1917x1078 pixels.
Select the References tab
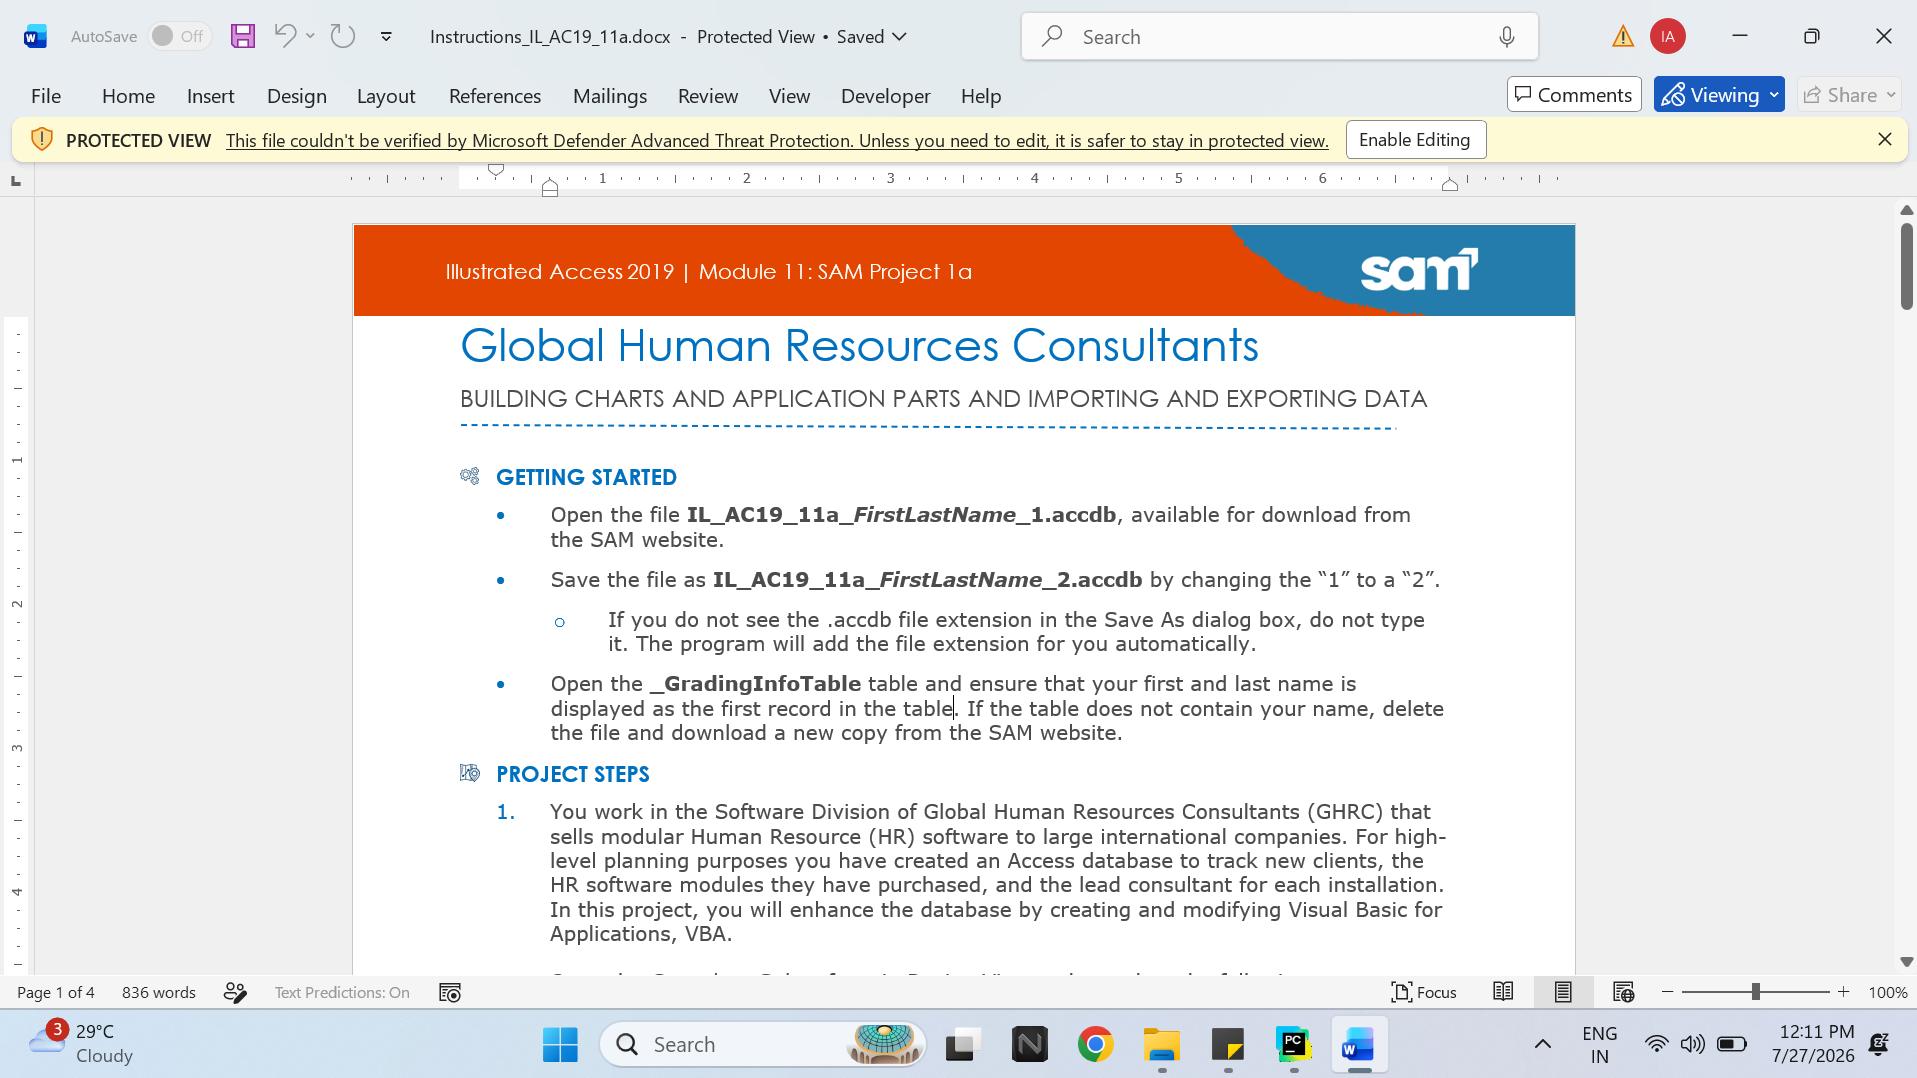tap(495, 96)
